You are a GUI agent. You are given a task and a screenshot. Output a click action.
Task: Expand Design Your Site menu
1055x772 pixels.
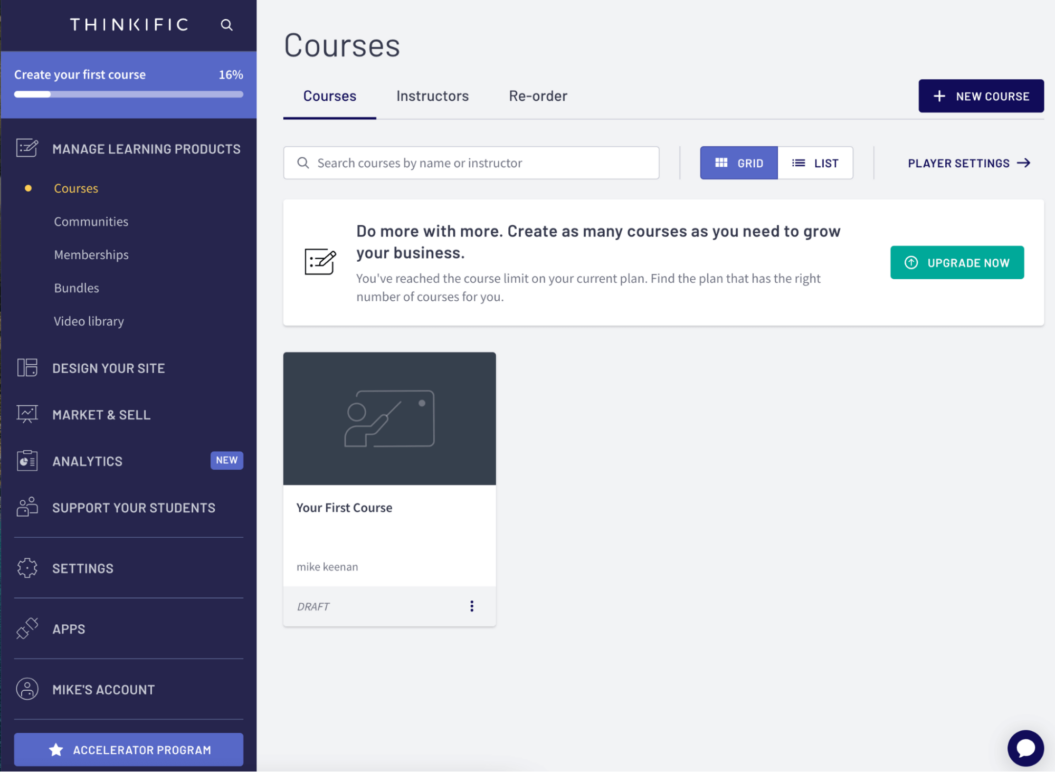[x=108, y=368]
